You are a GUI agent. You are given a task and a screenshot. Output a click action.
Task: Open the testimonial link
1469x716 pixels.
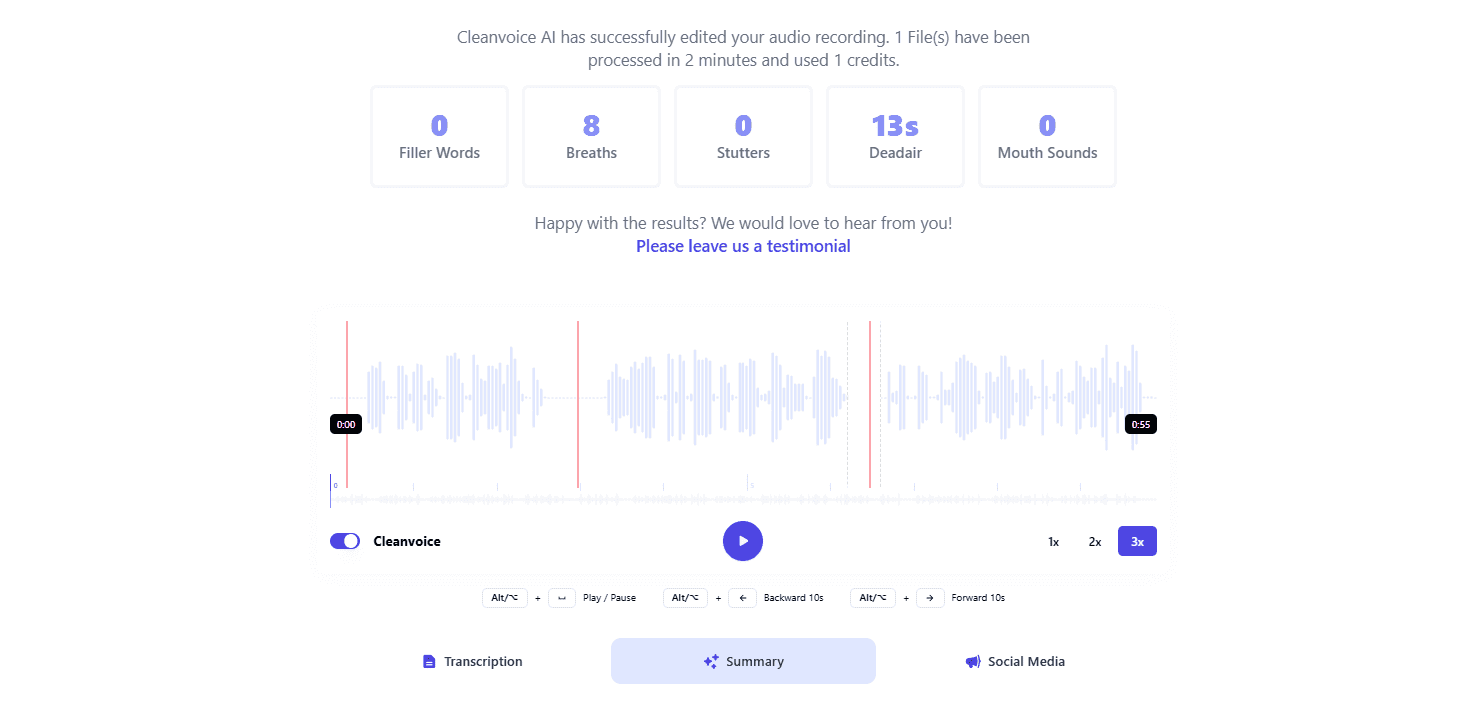(743, 246)
